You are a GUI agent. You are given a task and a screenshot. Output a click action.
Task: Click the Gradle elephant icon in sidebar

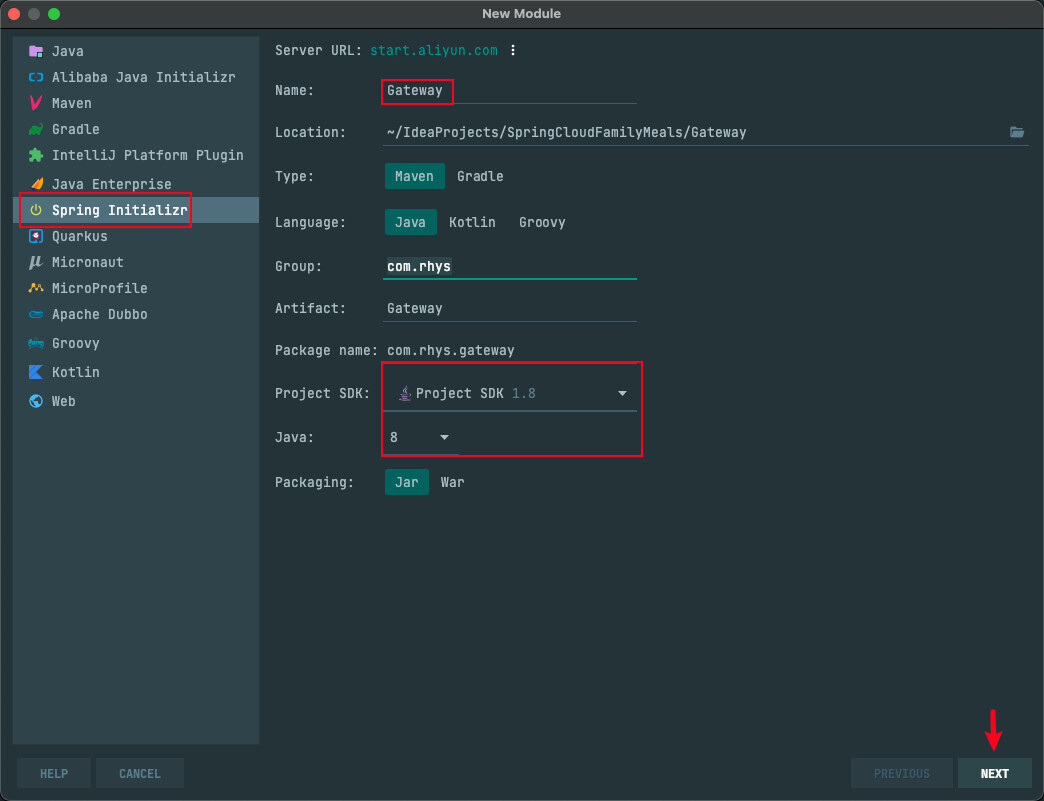click(x=36, y=129)
